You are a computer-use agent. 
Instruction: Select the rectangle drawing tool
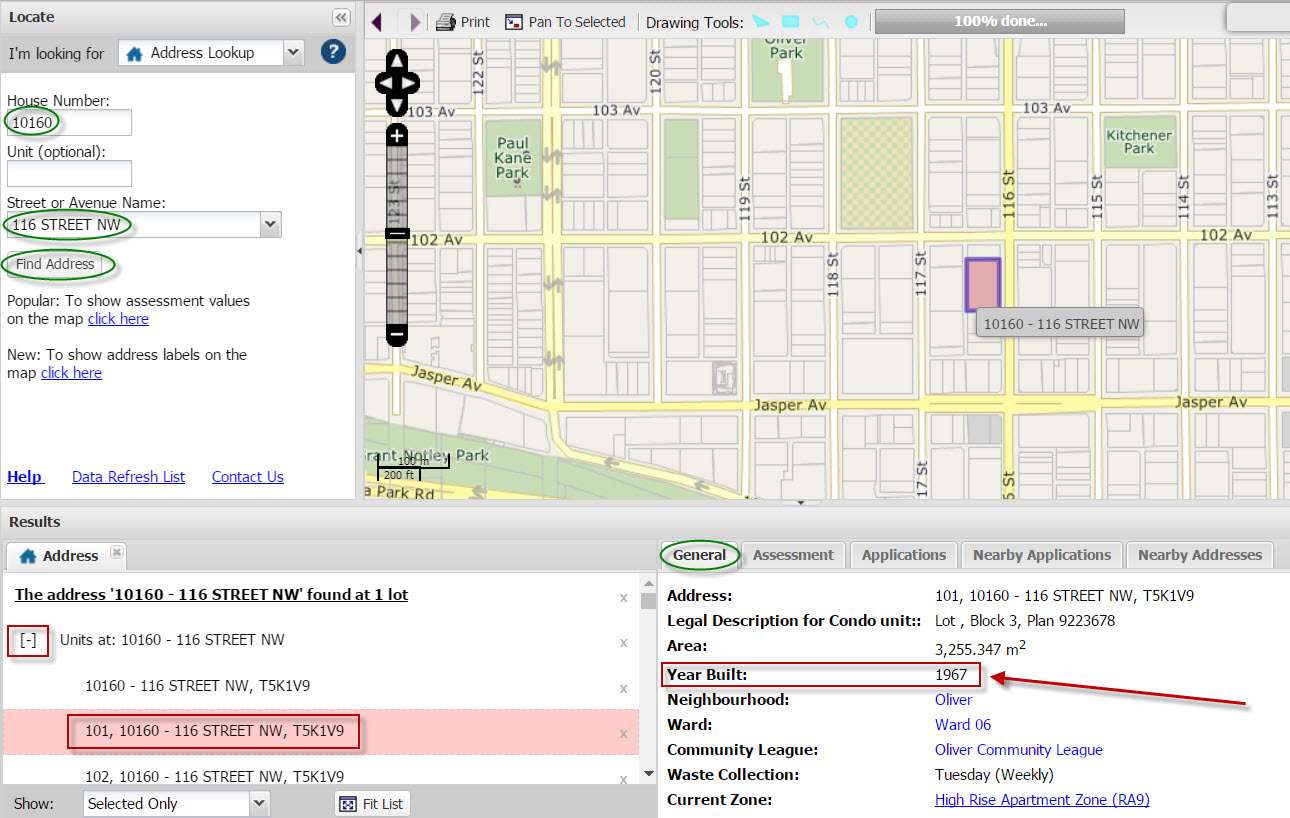(790, 22)
